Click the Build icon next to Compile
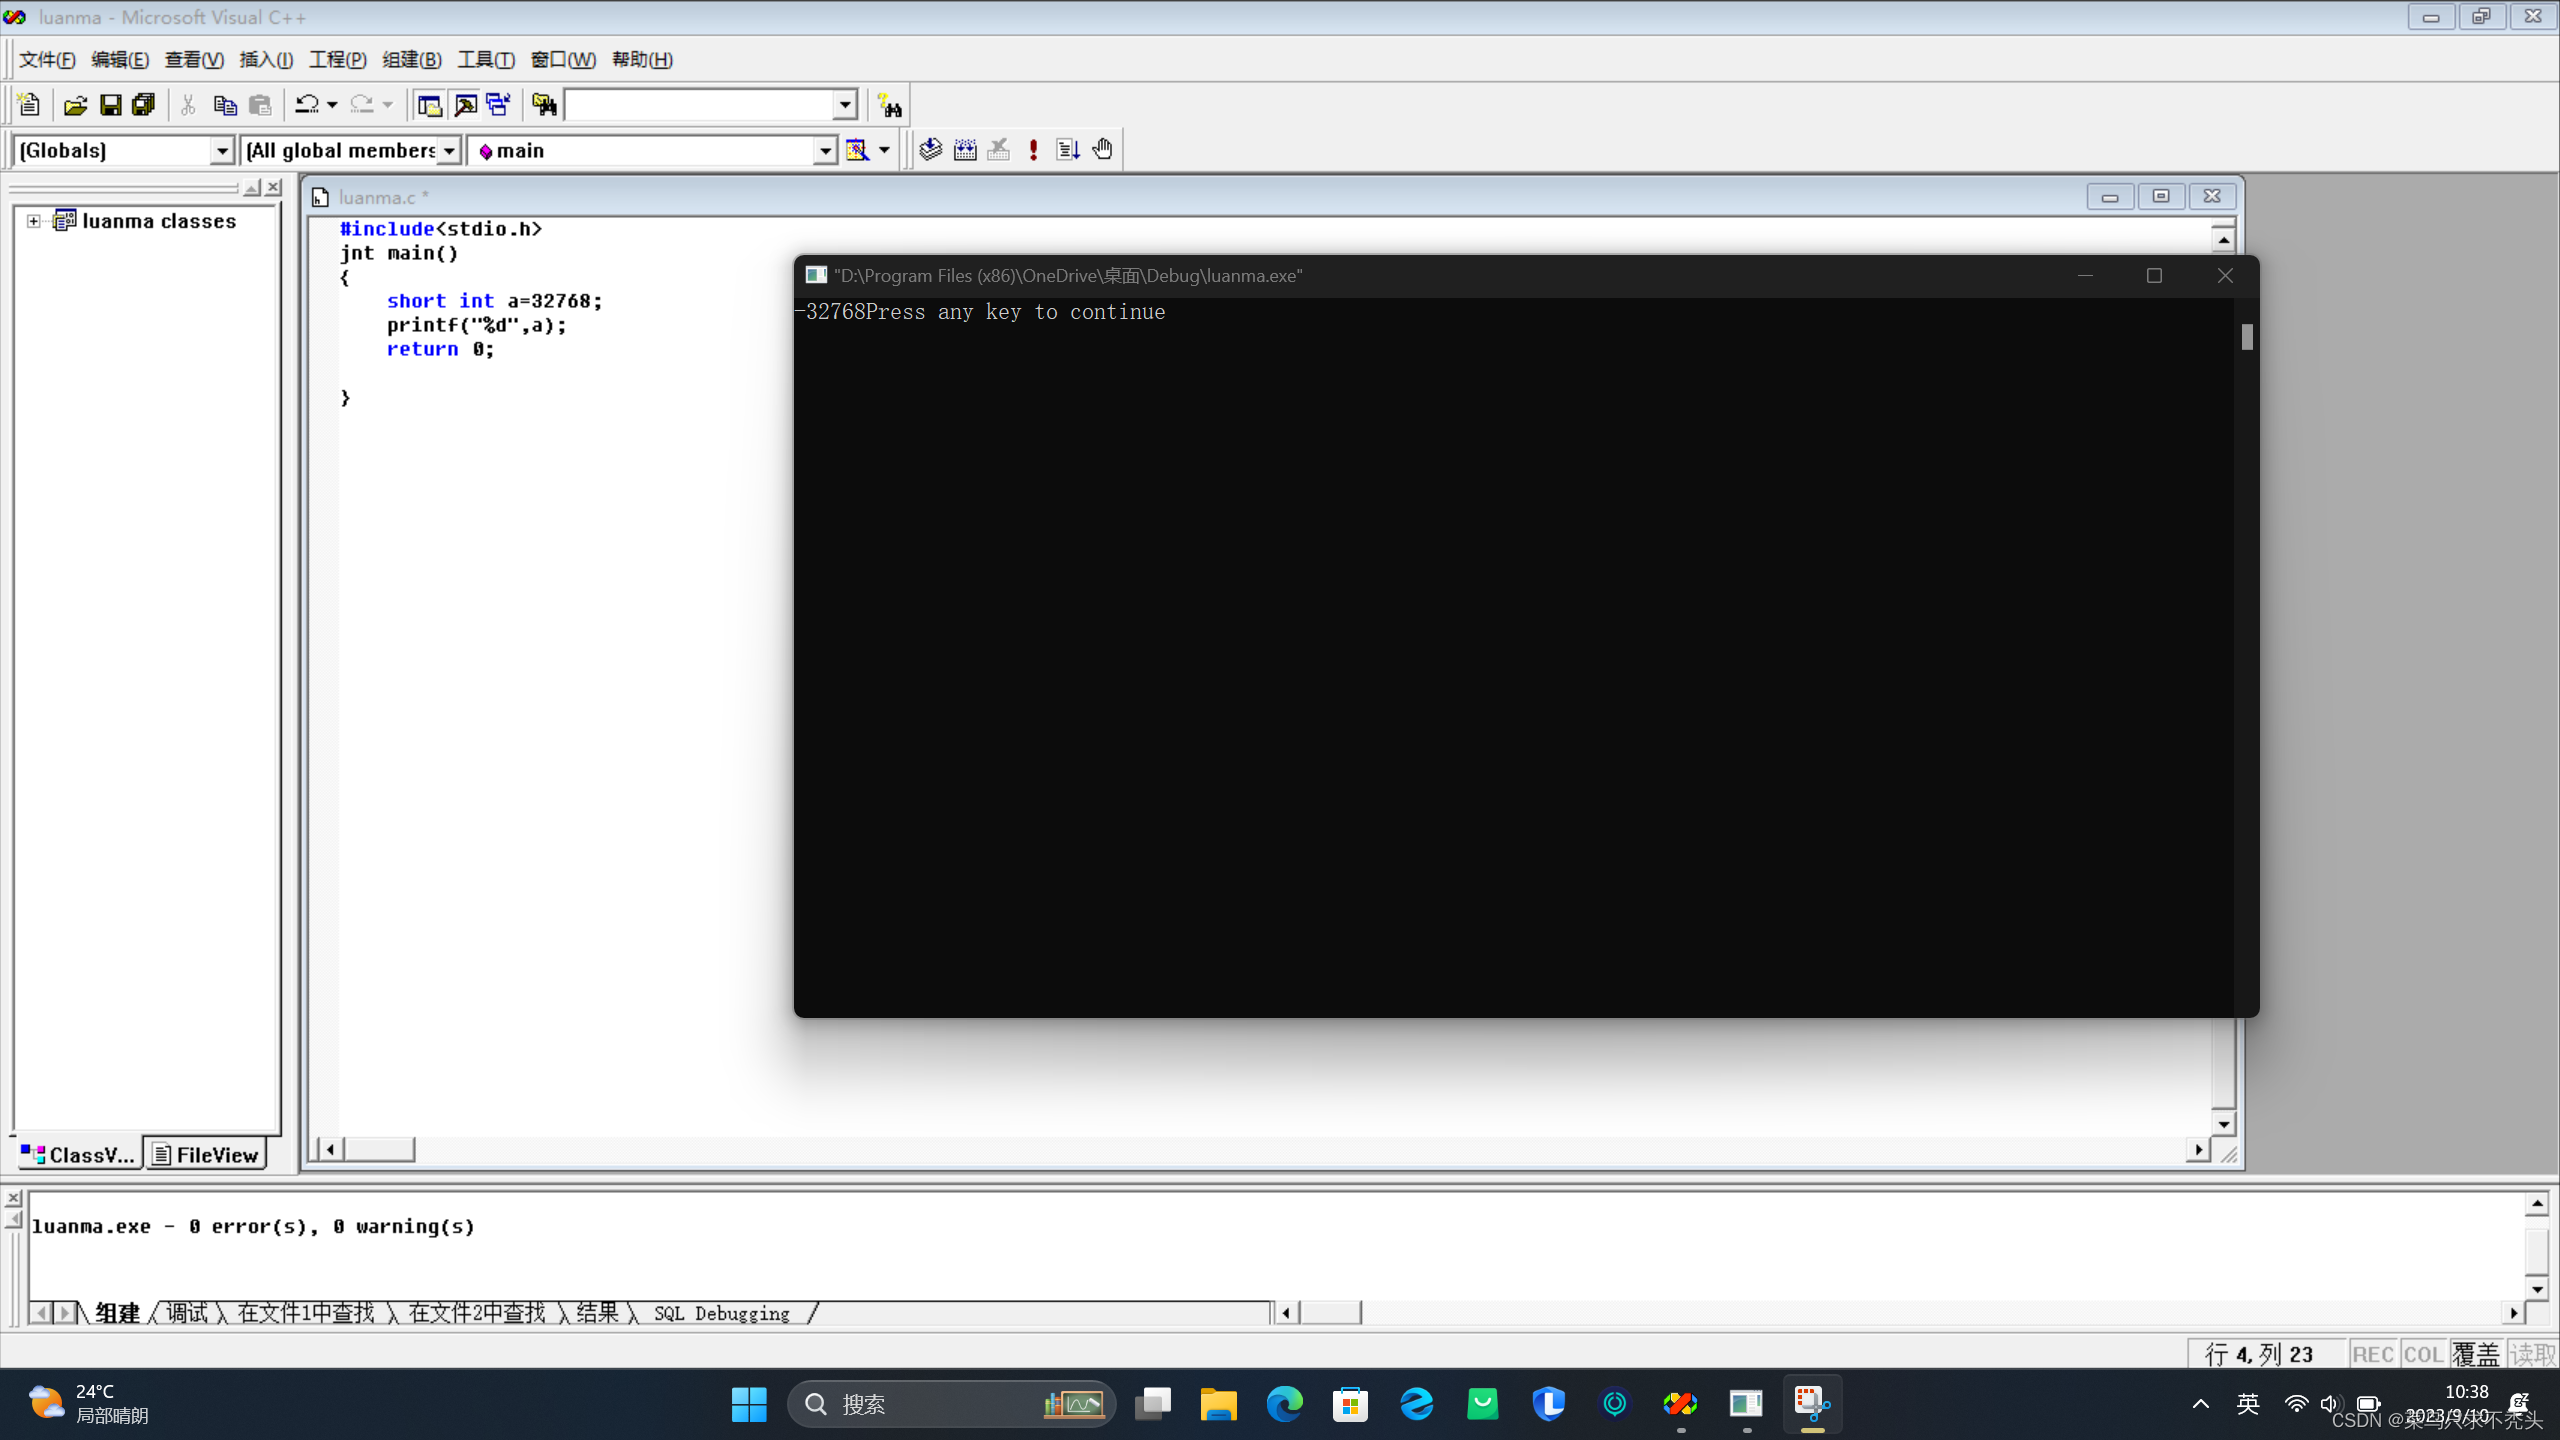The height and width of the screenshot is (1440, 2560). coord(965,150)
